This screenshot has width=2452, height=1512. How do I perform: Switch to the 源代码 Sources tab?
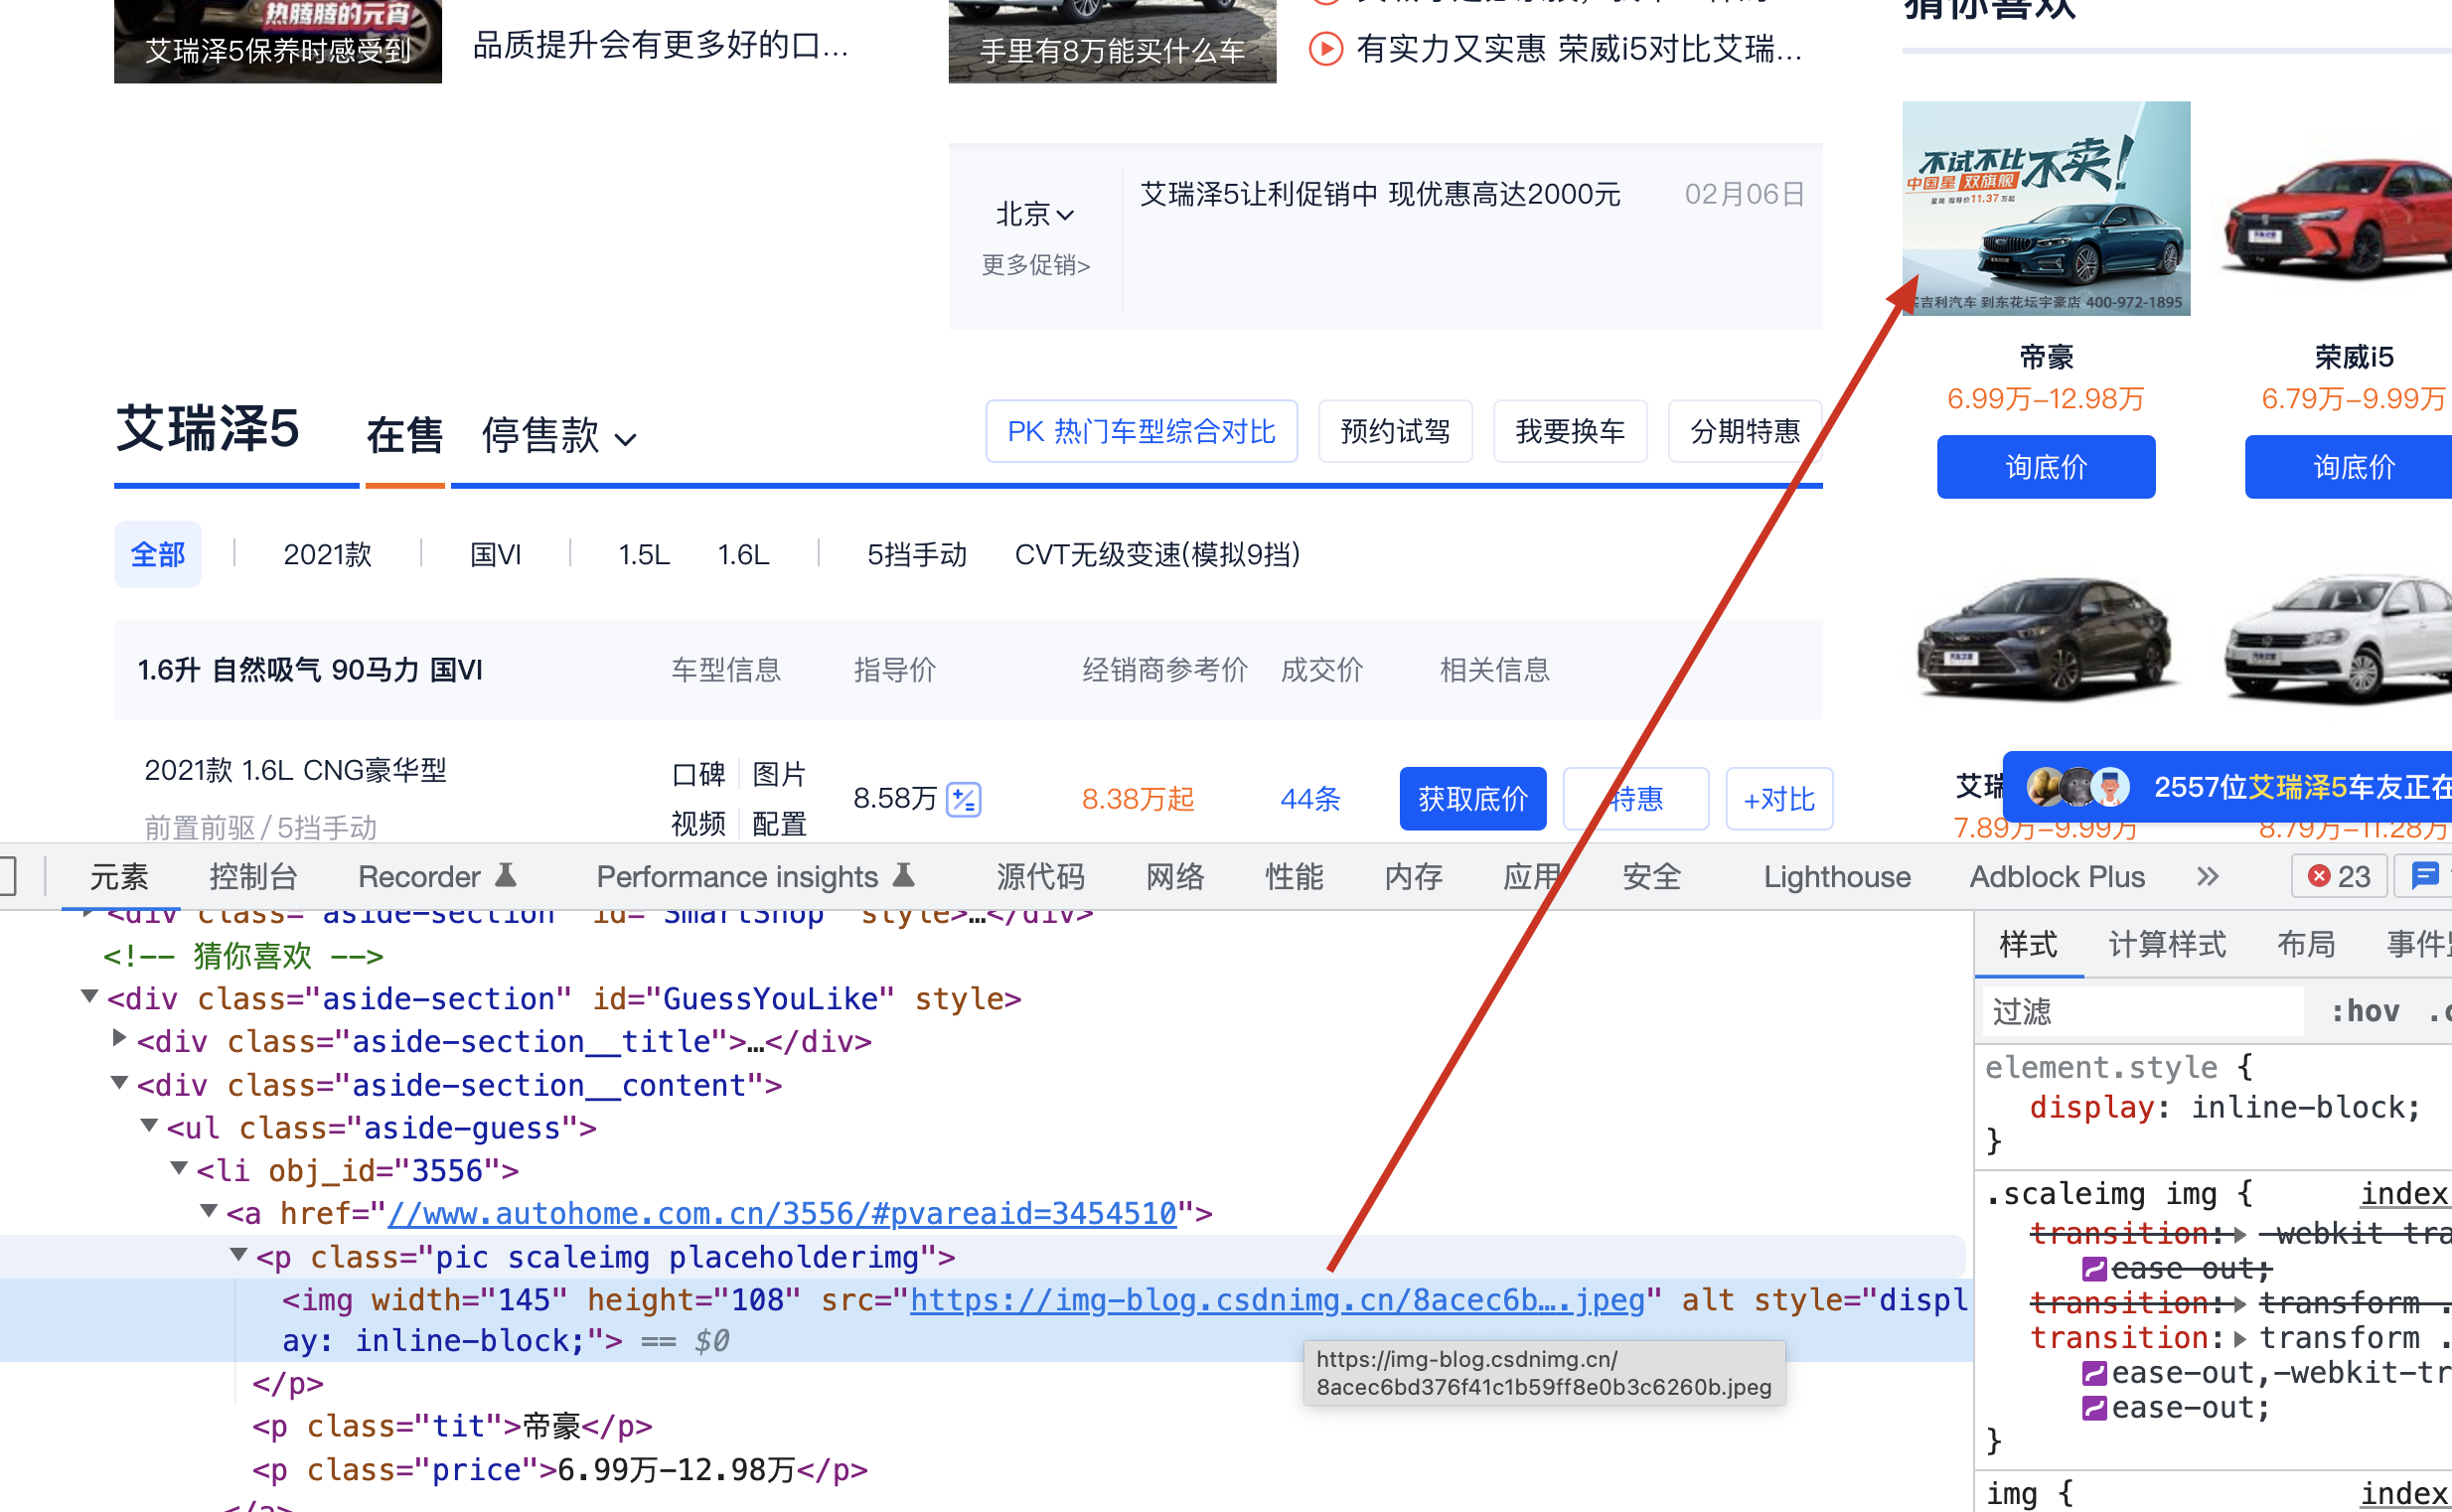pyautogui.click(x=1040, y=877)
